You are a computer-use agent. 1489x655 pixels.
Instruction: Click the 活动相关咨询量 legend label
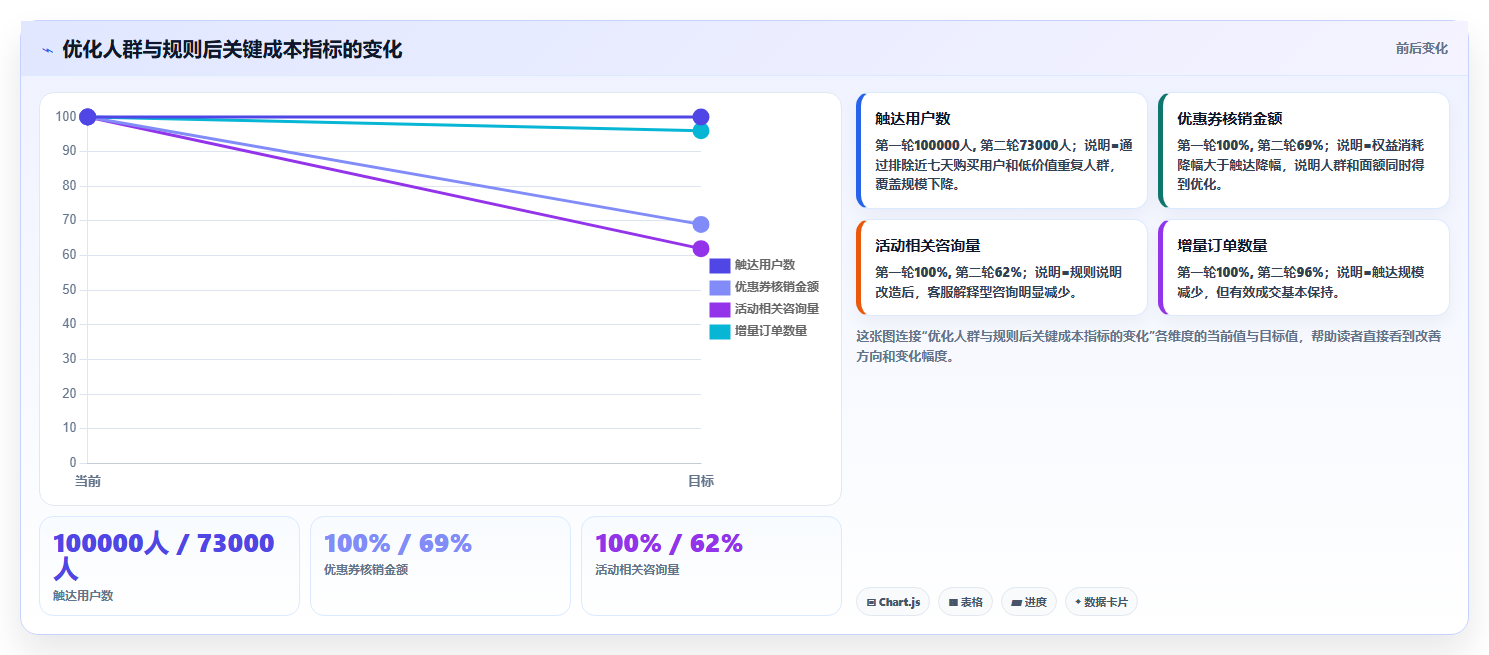[x=777, y=309]
